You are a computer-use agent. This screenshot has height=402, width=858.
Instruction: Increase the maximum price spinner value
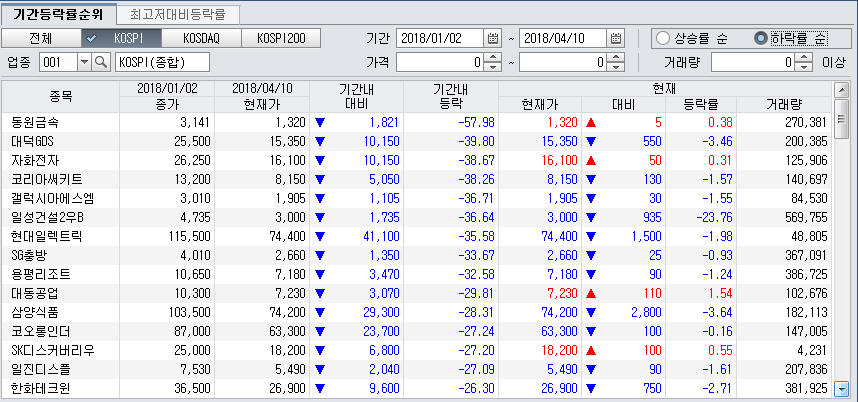tap(618, 58)
